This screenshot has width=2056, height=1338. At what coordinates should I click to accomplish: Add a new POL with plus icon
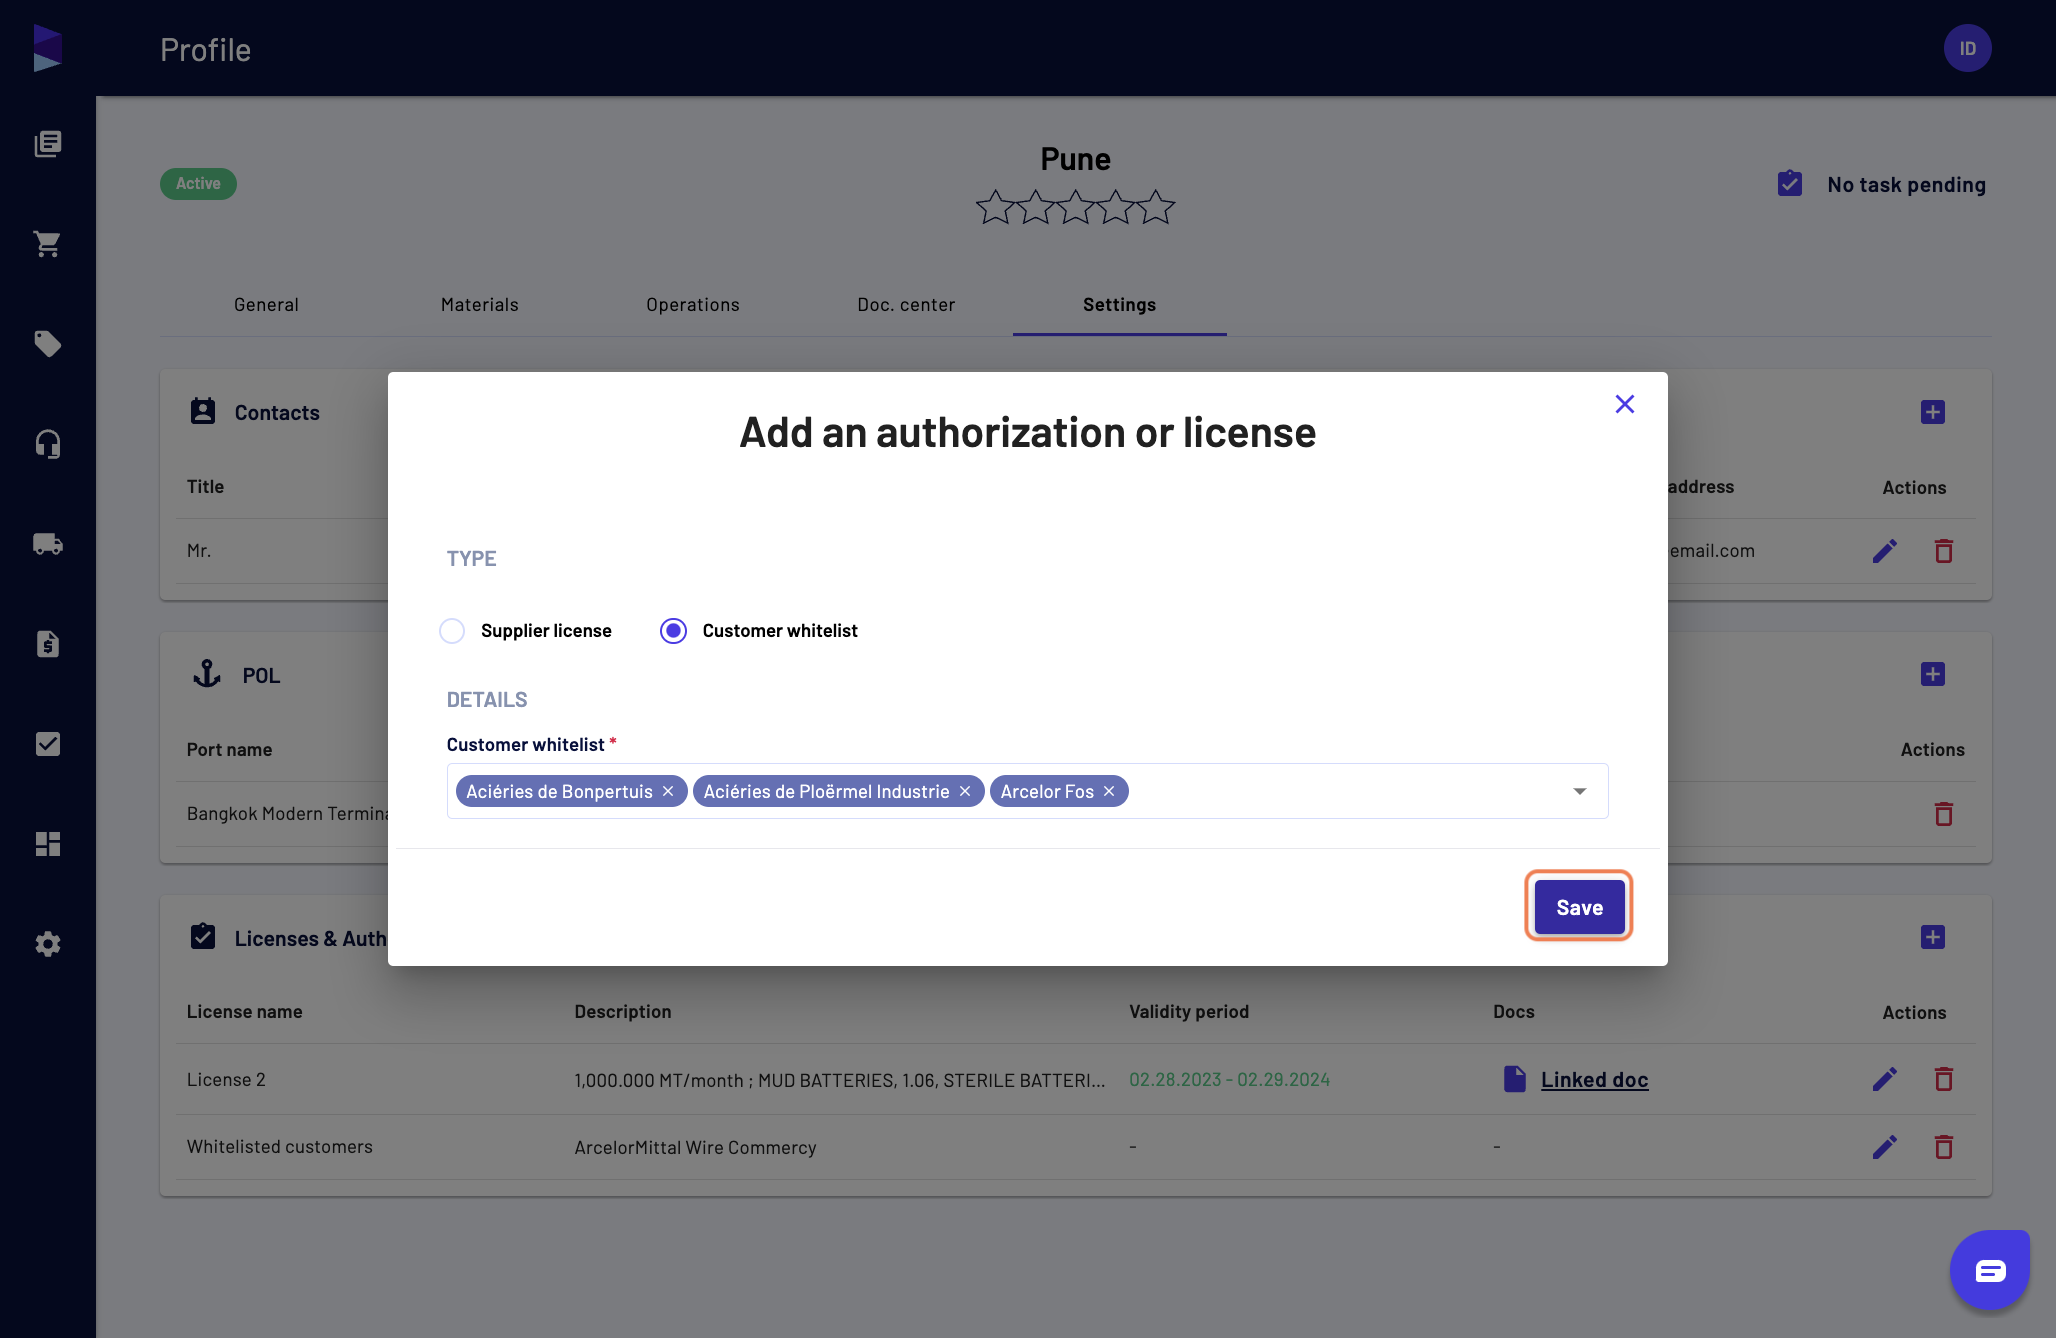1933,674
